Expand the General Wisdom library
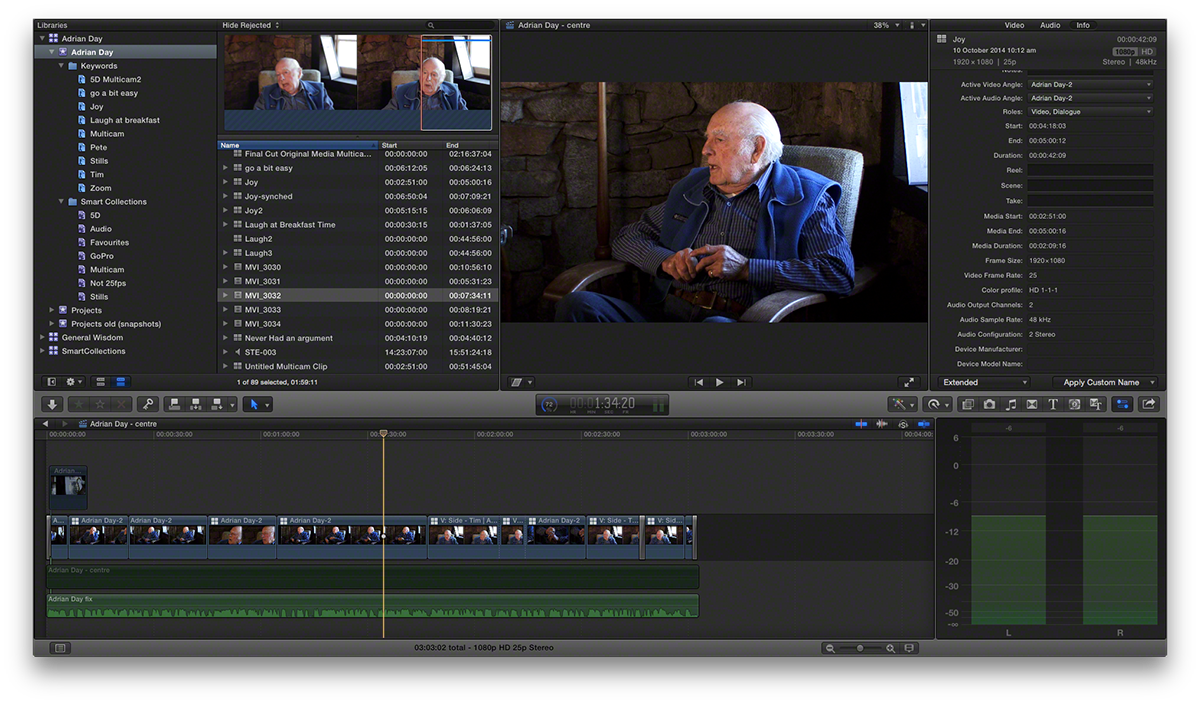The height and width of the screenshot is (704, 1200). (42, 338)
